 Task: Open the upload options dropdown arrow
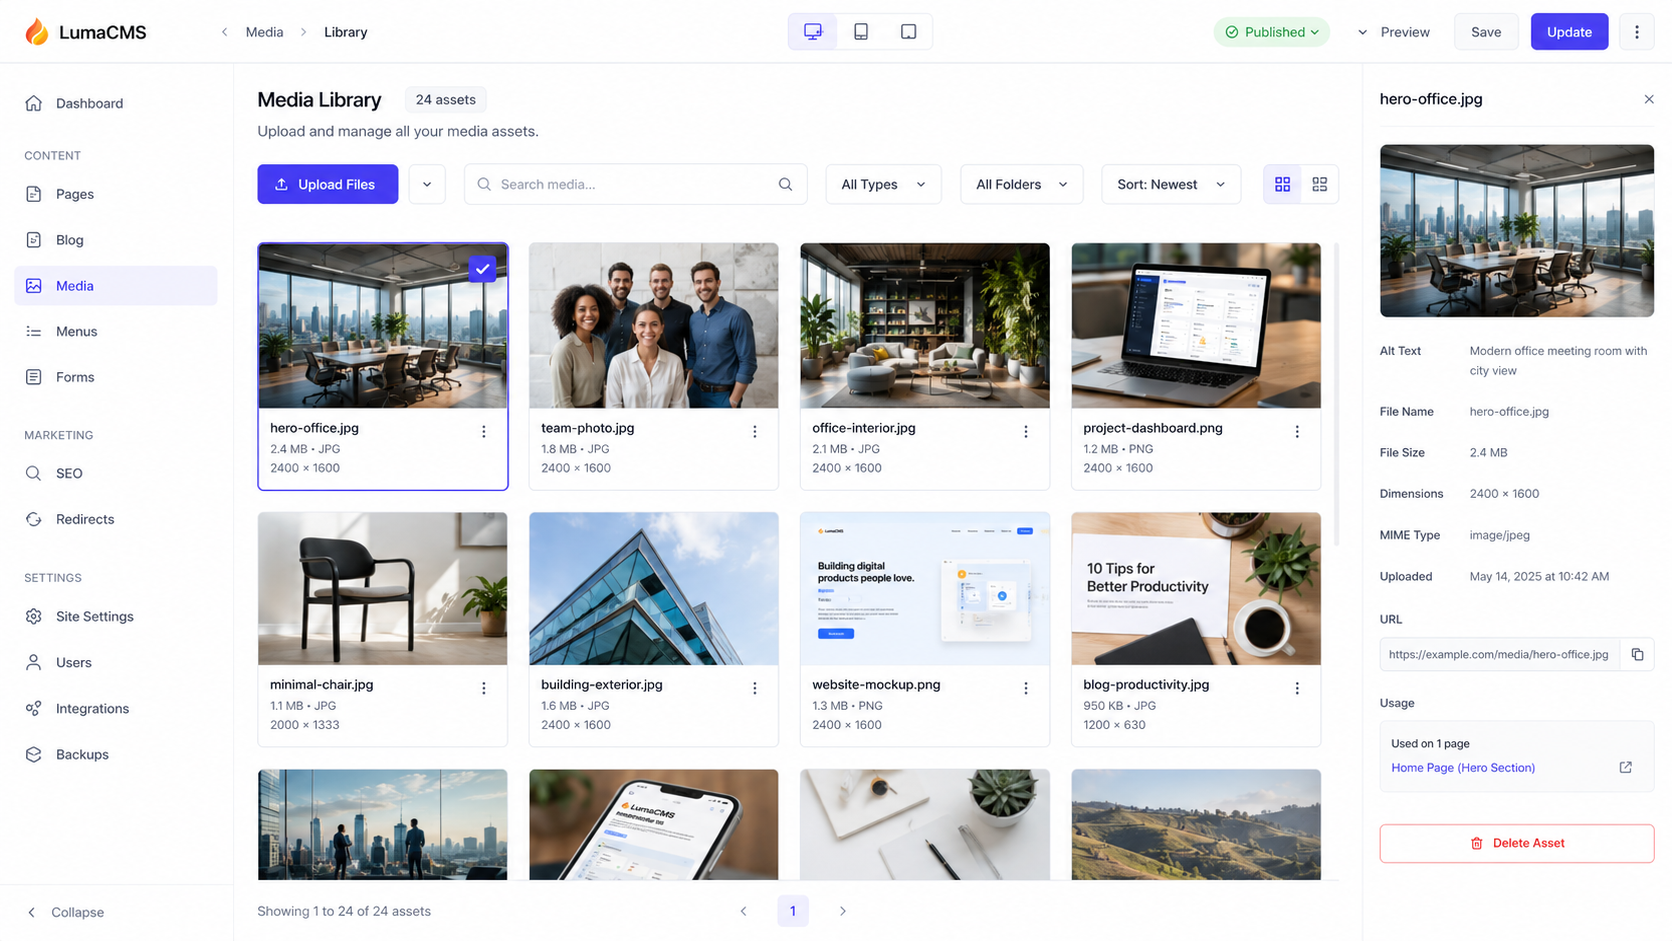[x=427, y=184]
